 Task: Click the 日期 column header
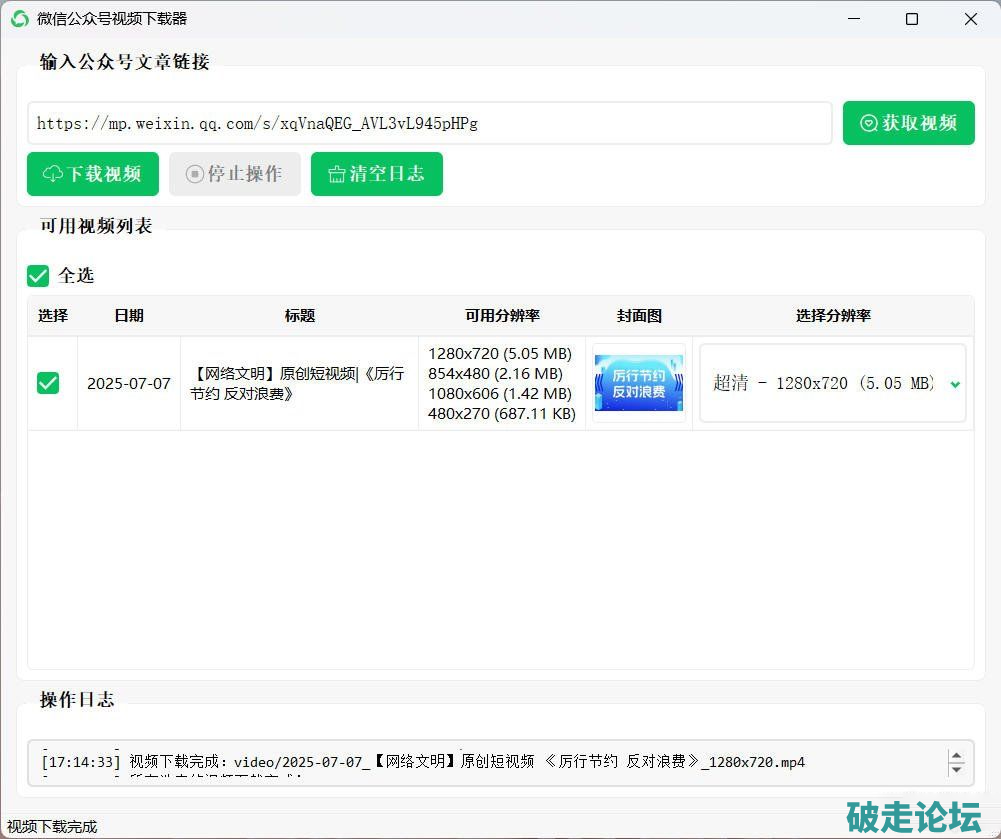[x=128, y=315]
